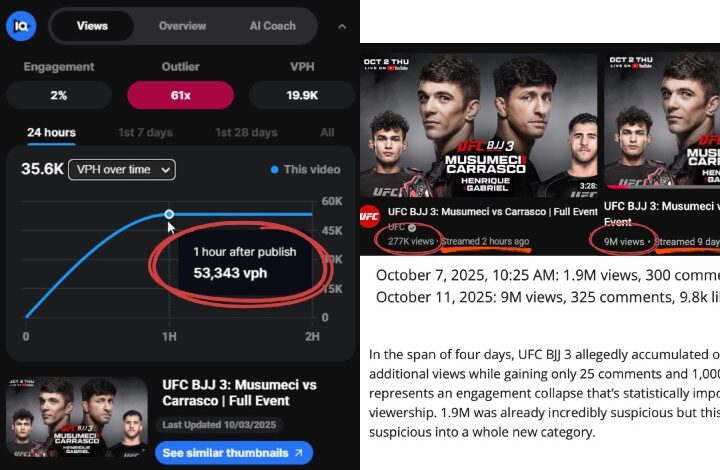Switch to the Overview tab
The width and height of the screenshot is (720, 470).
point(182,26)
